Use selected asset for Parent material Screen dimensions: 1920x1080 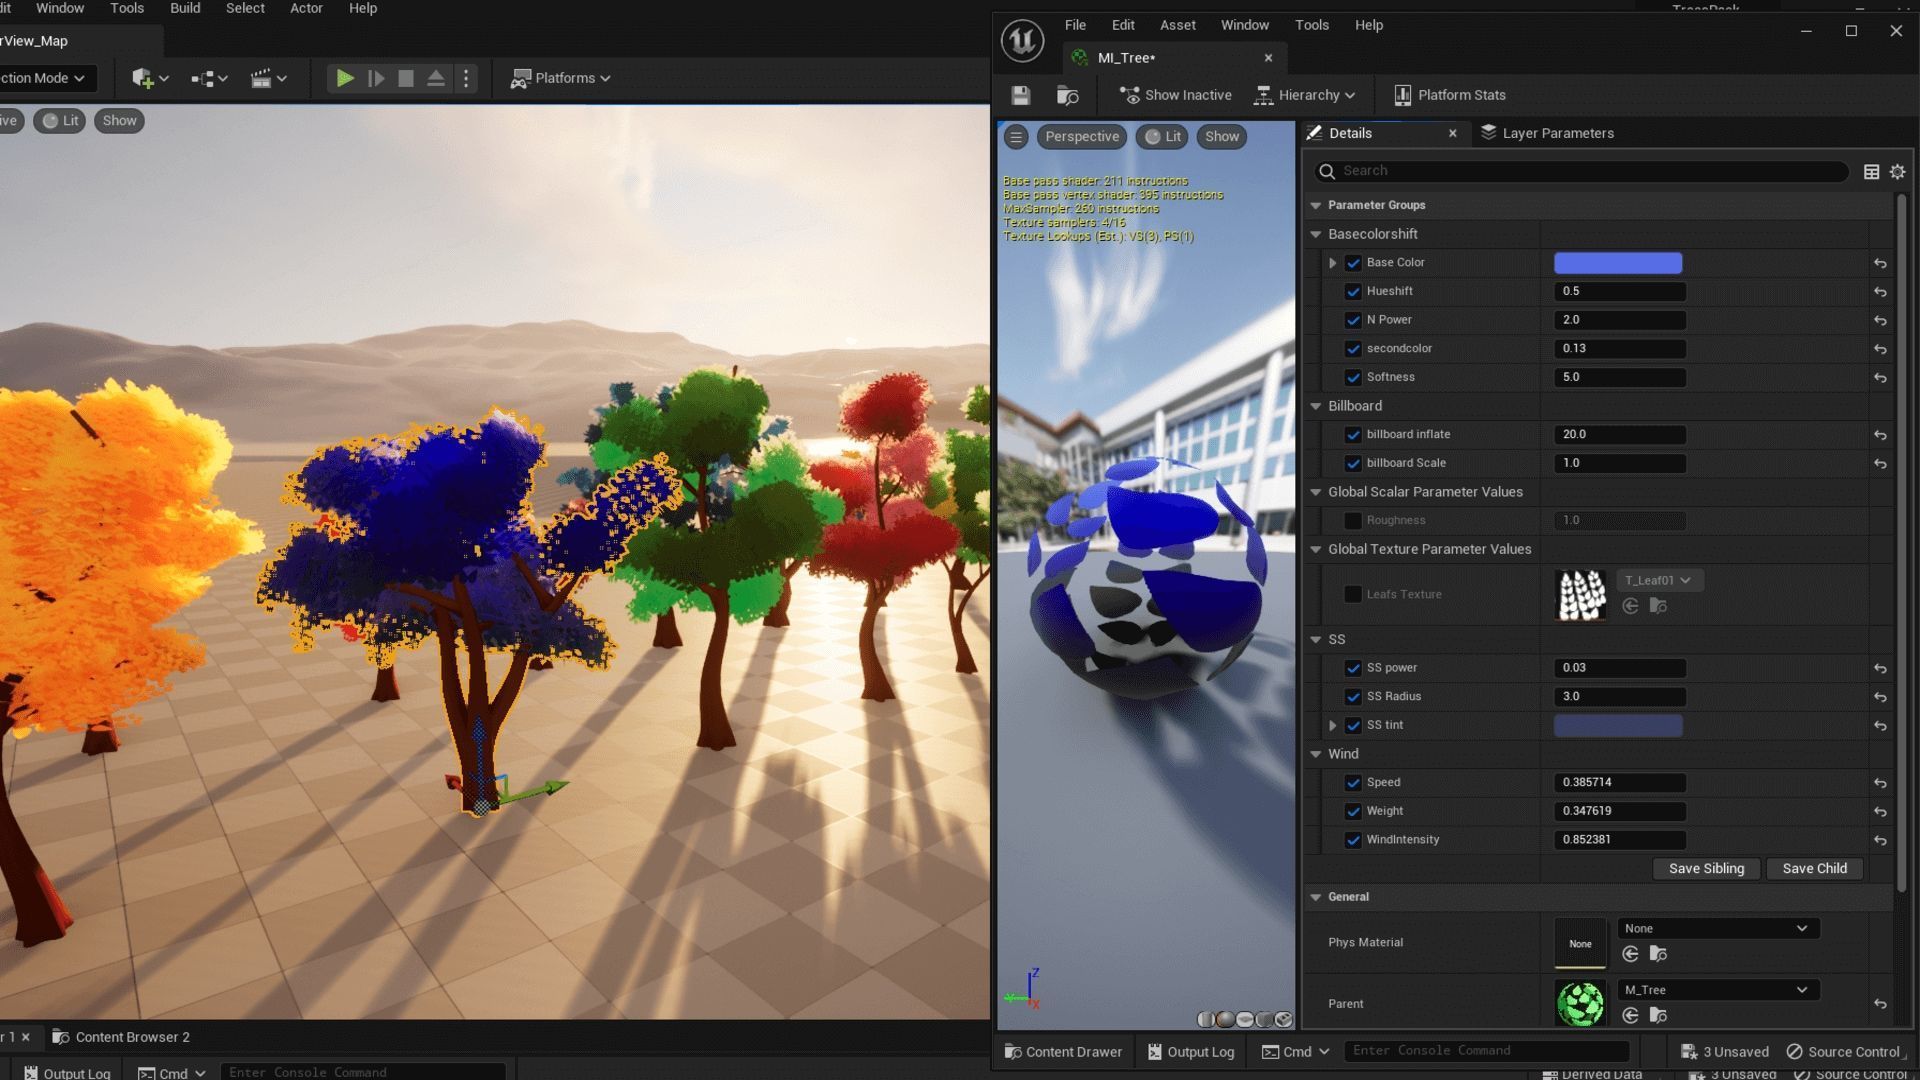click(x=1630, y=1015)
